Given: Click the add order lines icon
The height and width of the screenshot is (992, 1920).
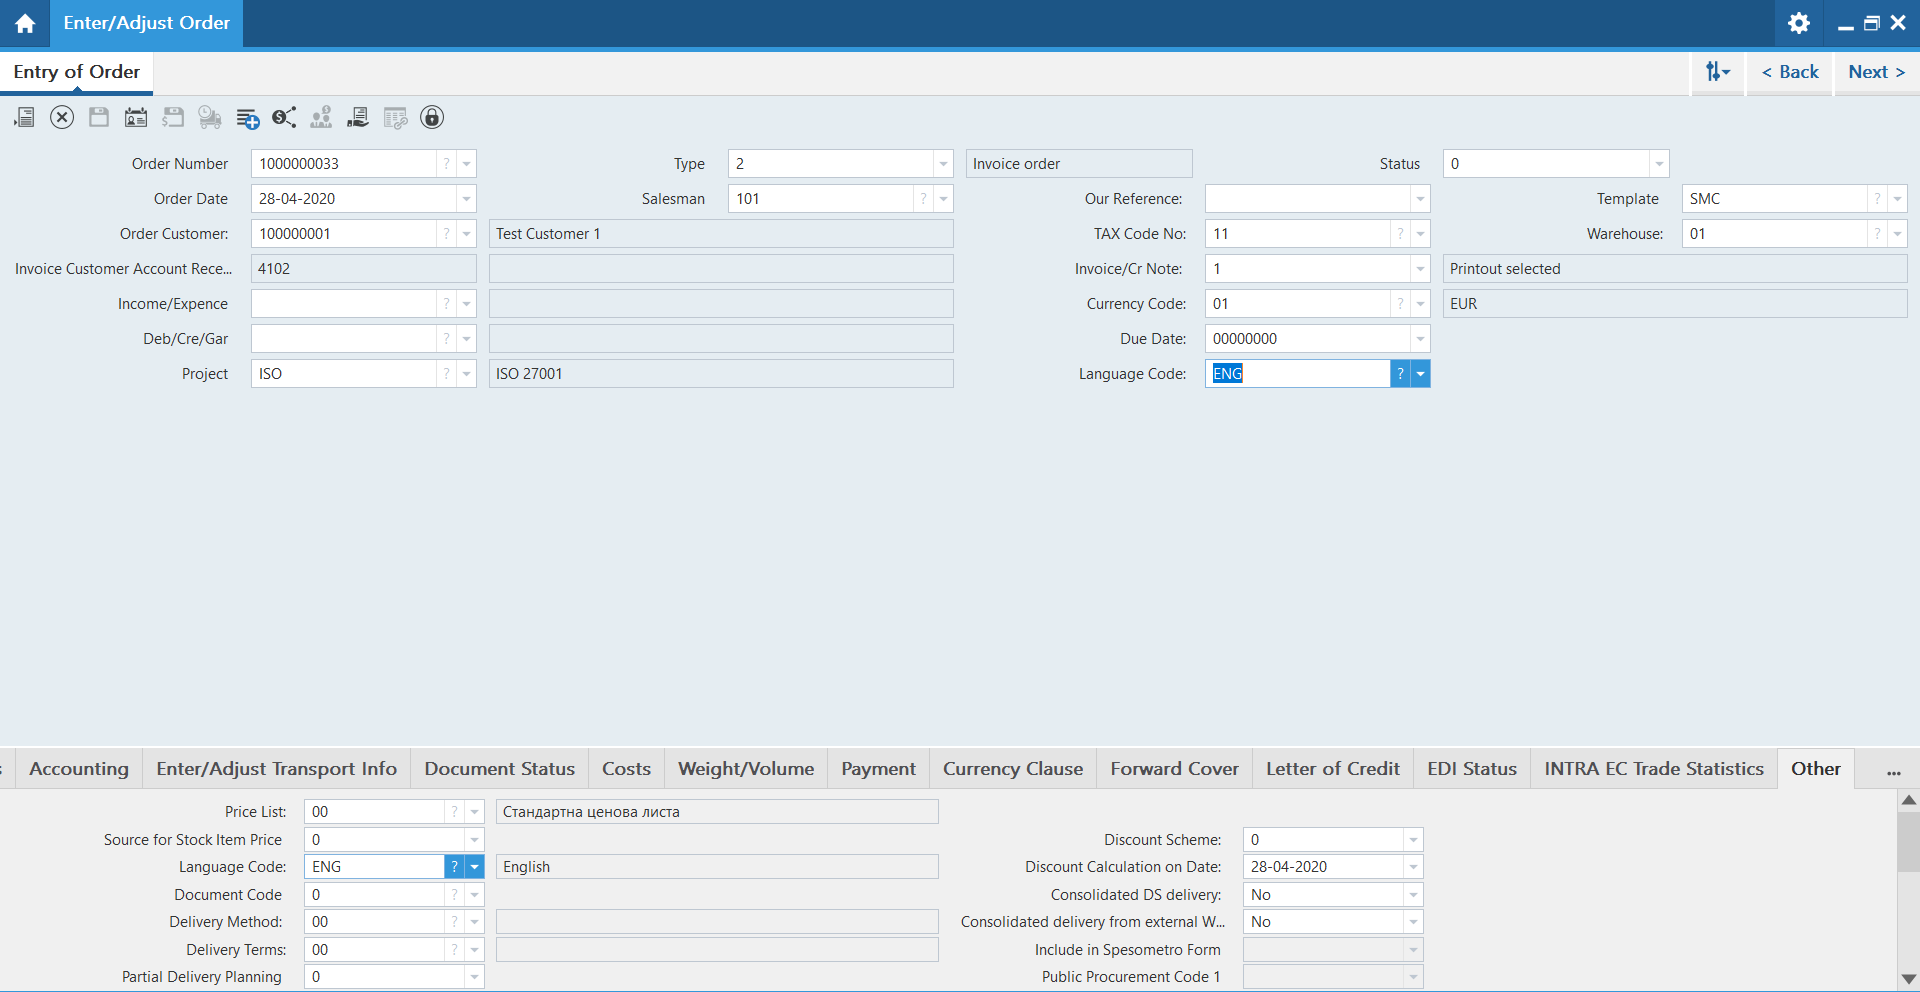Looking at the screenshot, I should coord(247,118).
